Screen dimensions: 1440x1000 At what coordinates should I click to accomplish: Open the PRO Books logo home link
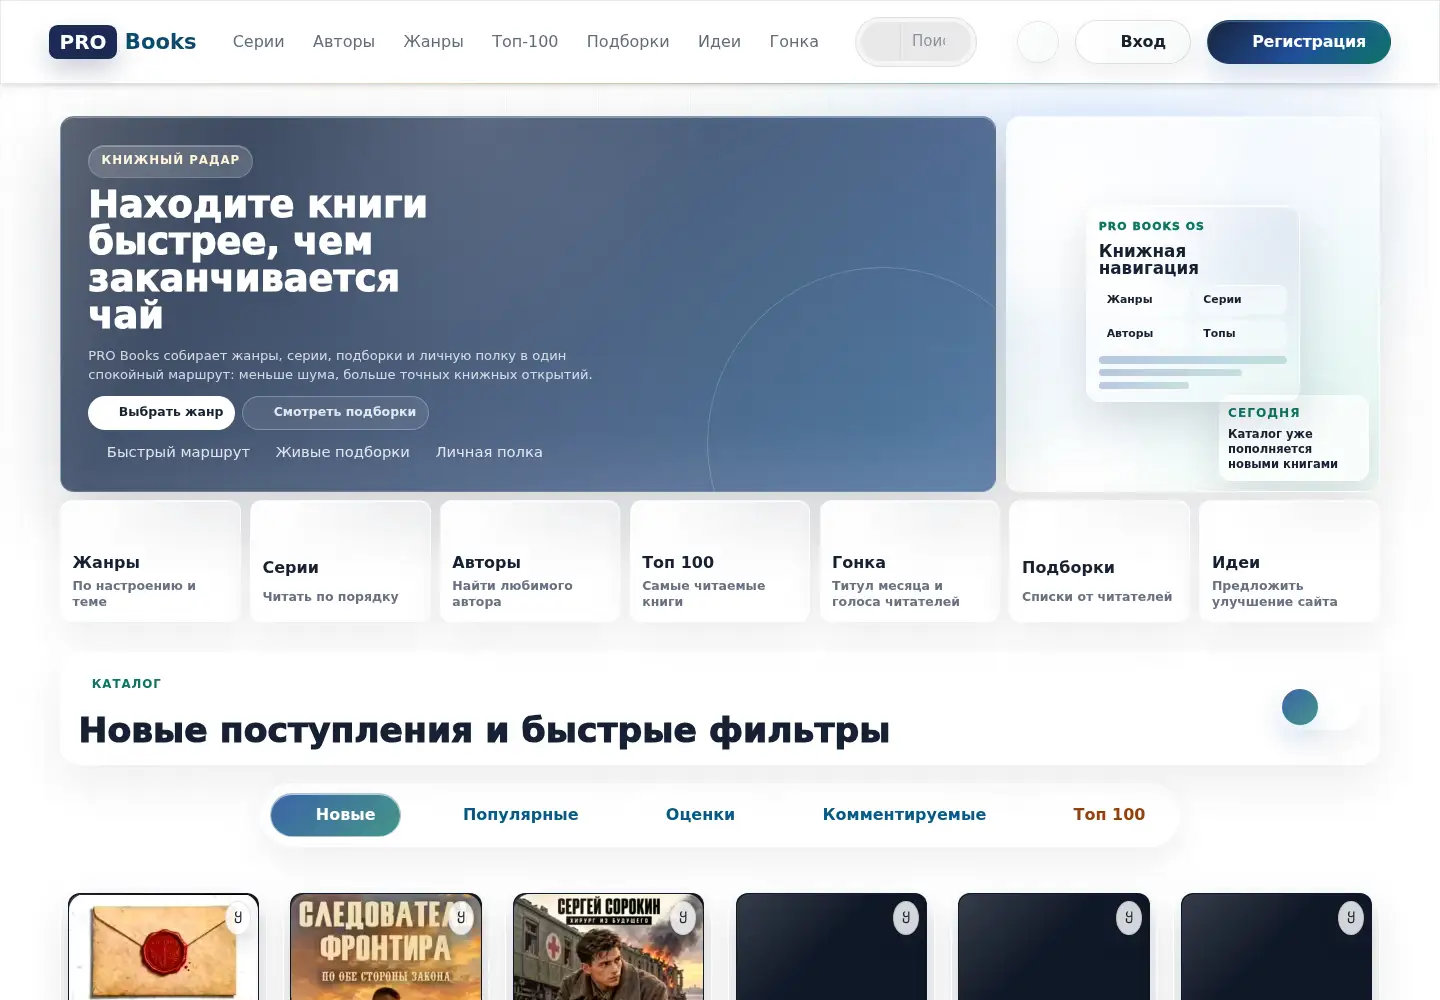(x=123, y=42)
